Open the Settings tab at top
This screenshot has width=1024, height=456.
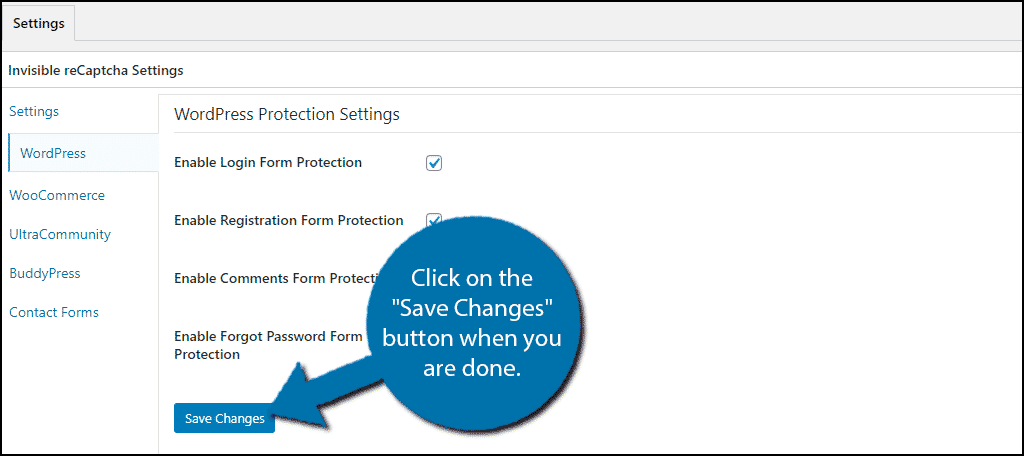[x=39, y=24]
